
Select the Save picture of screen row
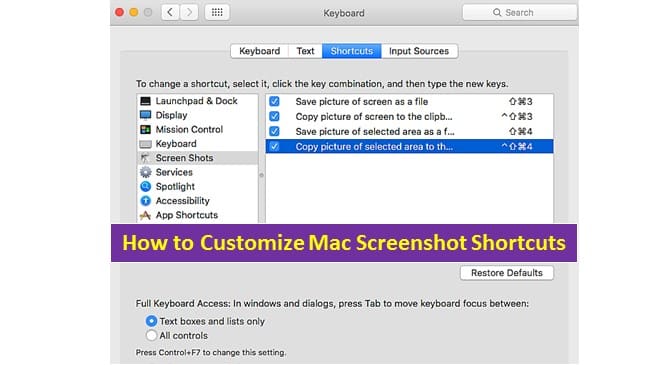pos(409,101)
